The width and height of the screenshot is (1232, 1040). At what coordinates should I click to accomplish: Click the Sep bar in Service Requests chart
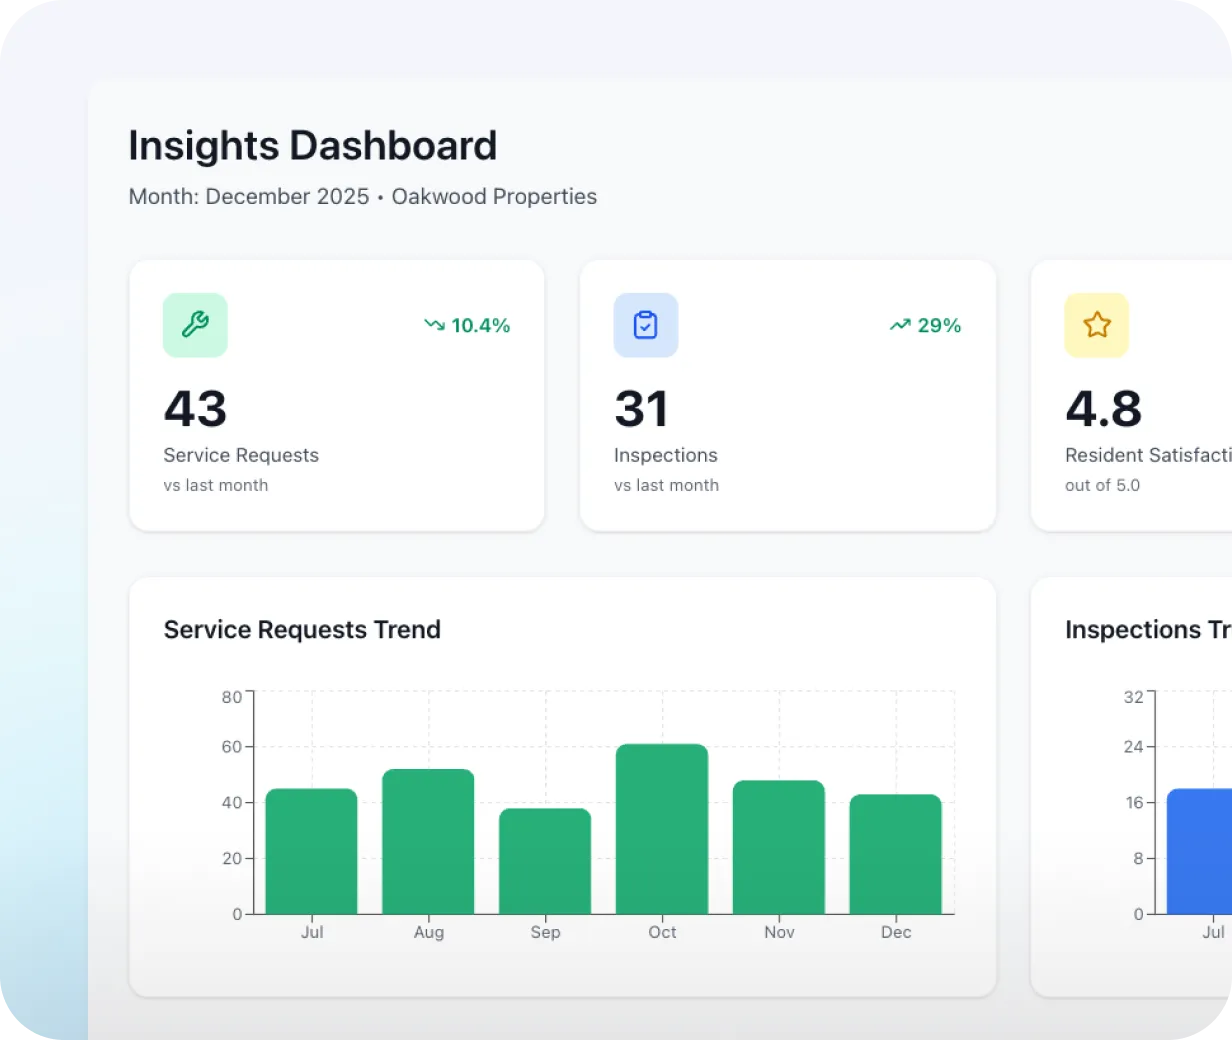pos(545,861)
